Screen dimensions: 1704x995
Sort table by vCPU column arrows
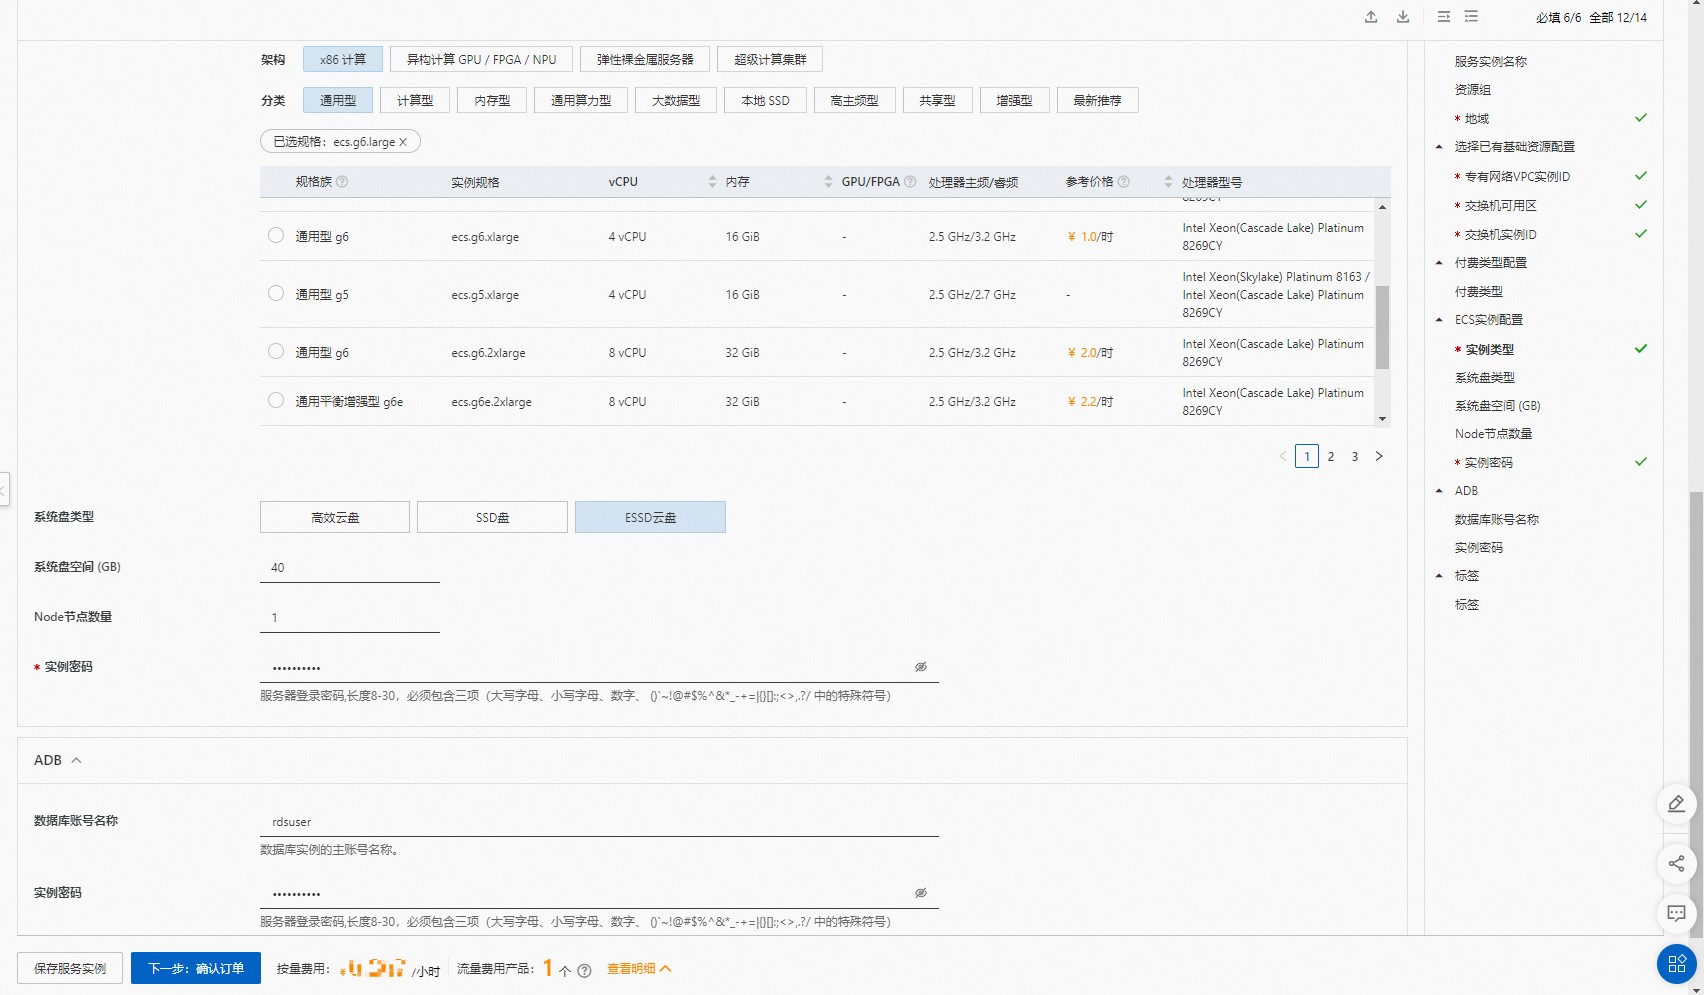[x=712, y=182]
